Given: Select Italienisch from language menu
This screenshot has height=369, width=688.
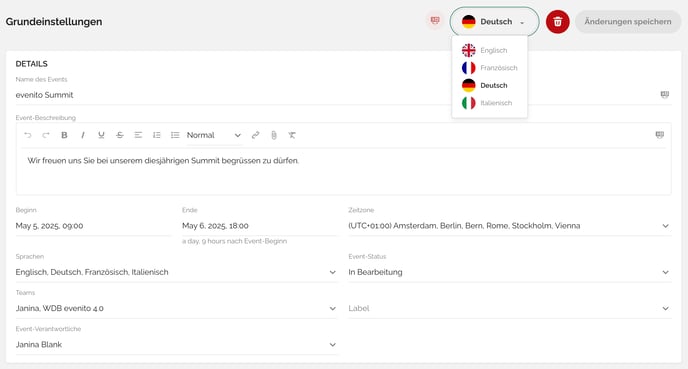Looking at the screenshot, I should 490,103.
